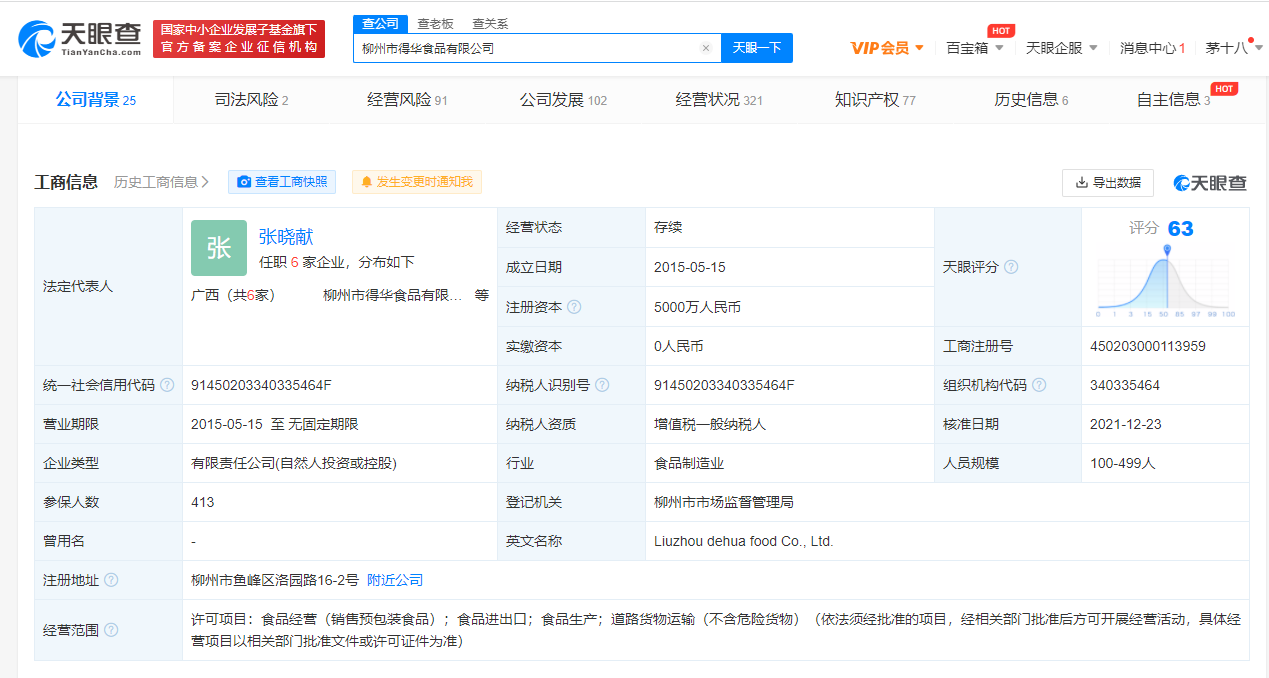Click 附近公司 nearby companies link

click(x=395, y=580)
